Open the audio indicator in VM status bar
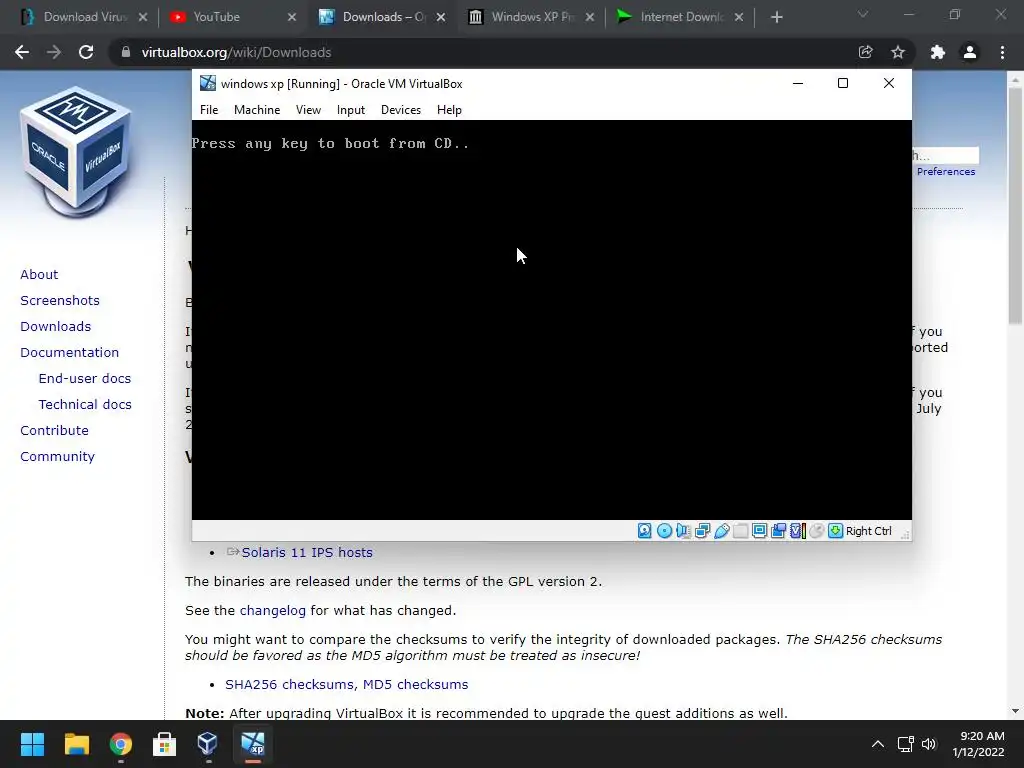Screen dimensions: 1024x768 (683, 531)
